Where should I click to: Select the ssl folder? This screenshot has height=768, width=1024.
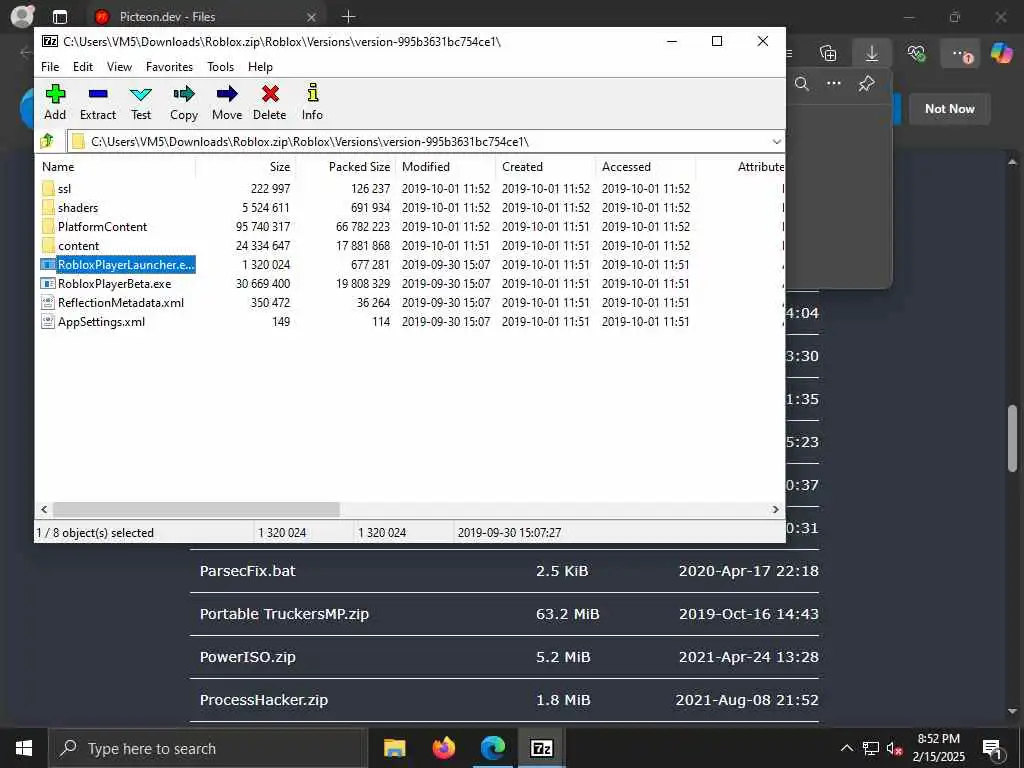pos(64,189)
